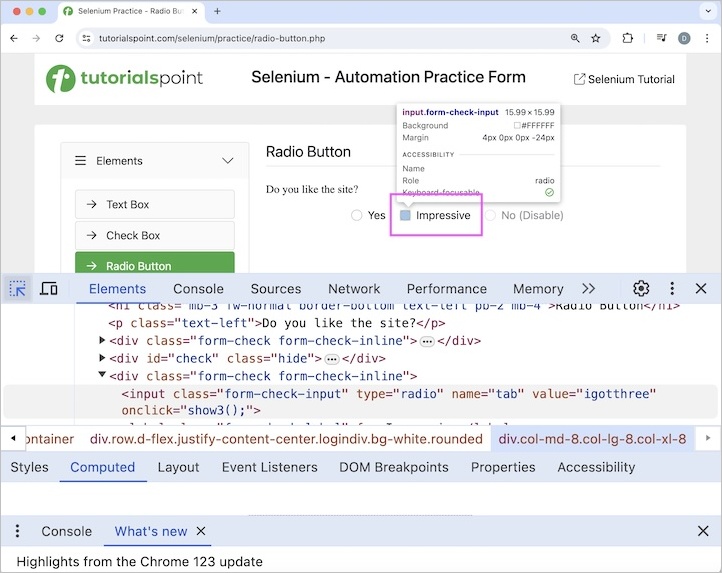Open DevTools settings gear
The image size is (722, 573).
641,289
